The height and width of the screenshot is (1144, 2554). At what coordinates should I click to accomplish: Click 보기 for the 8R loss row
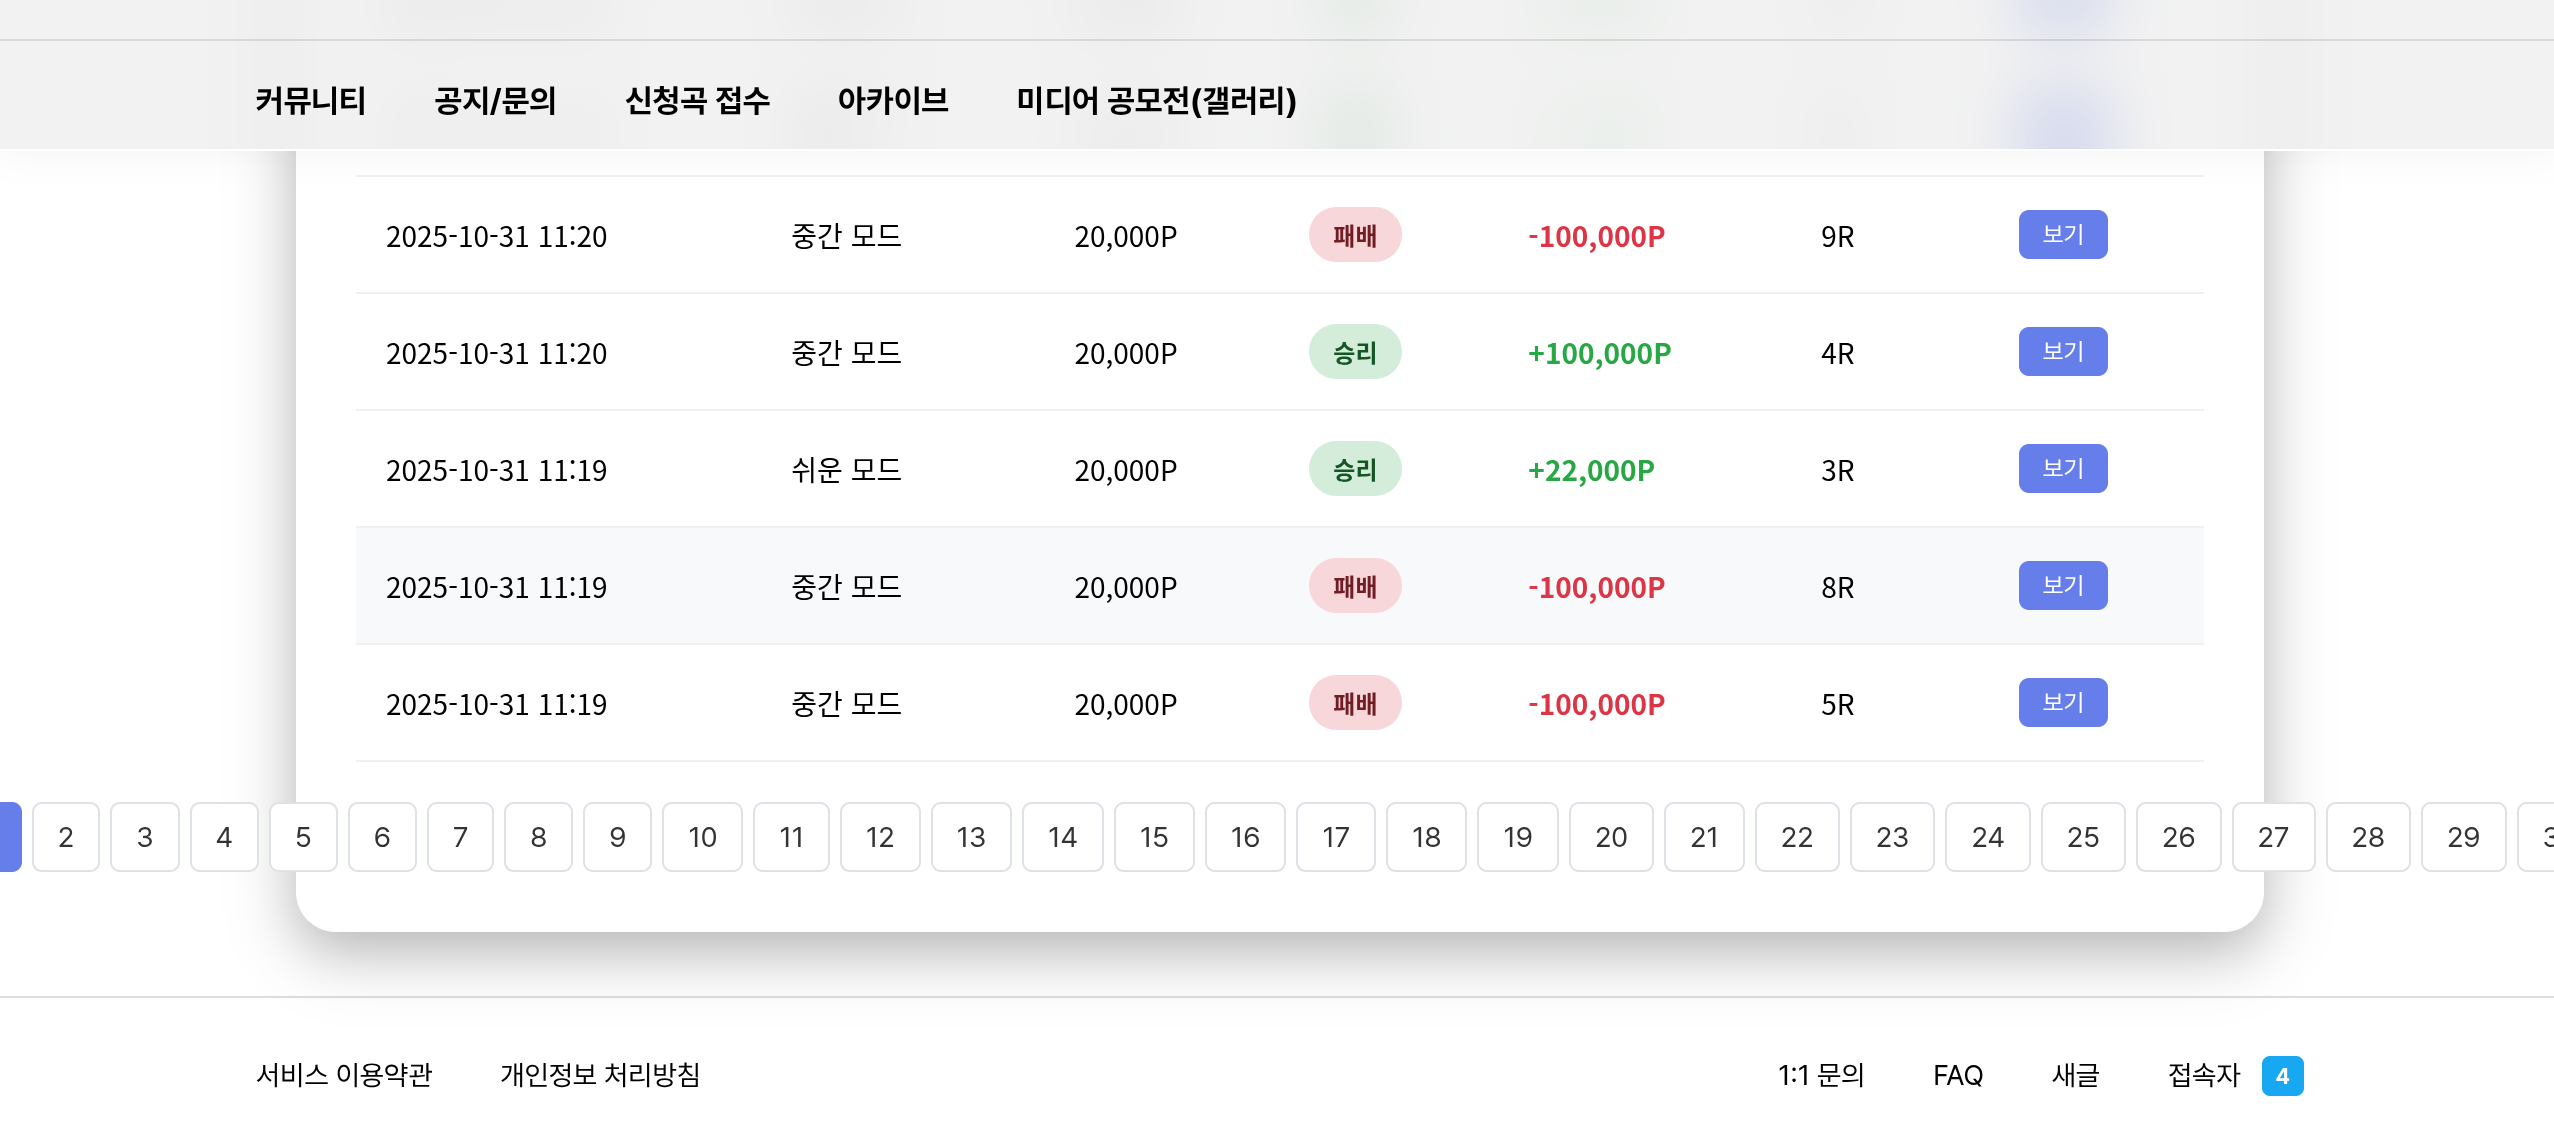coord(2062,586)
